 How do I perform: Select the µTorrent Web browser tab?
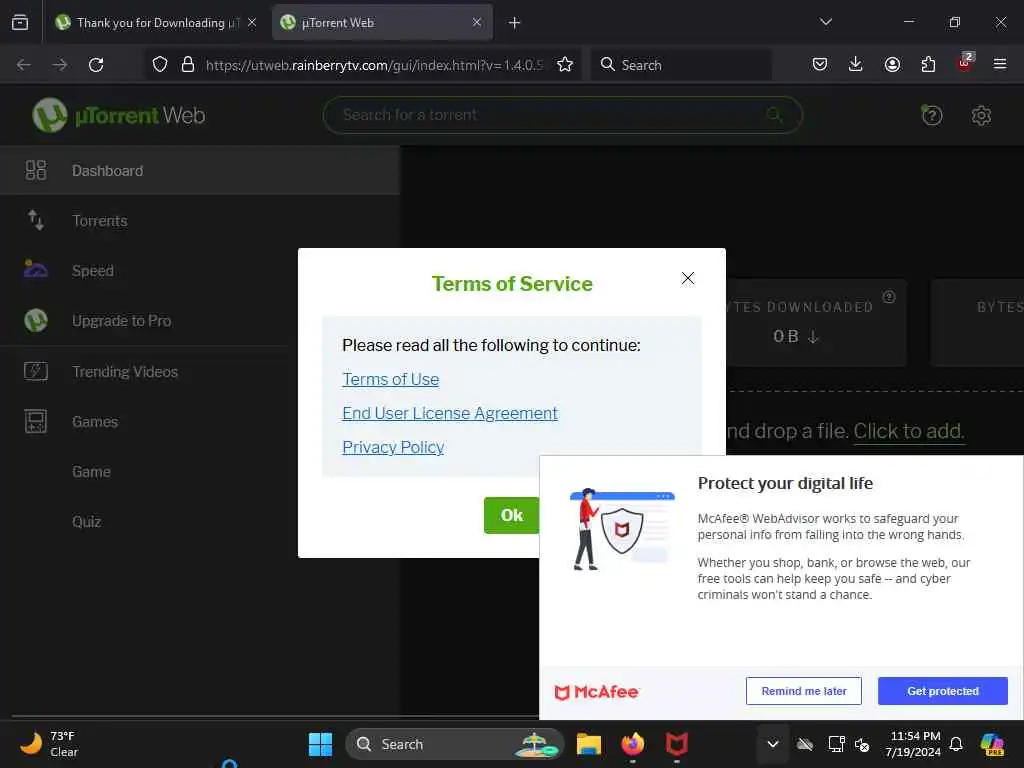coord(382,23)
